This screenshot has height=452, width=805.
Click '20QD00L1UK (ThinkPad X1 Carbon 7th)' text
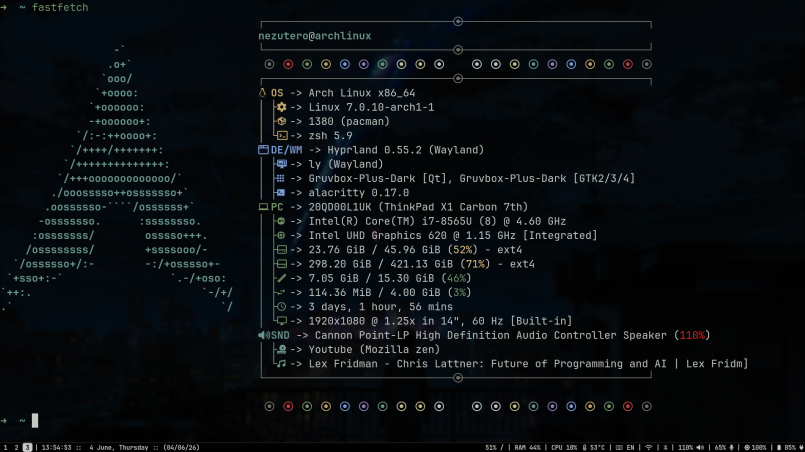coord(418,207)
